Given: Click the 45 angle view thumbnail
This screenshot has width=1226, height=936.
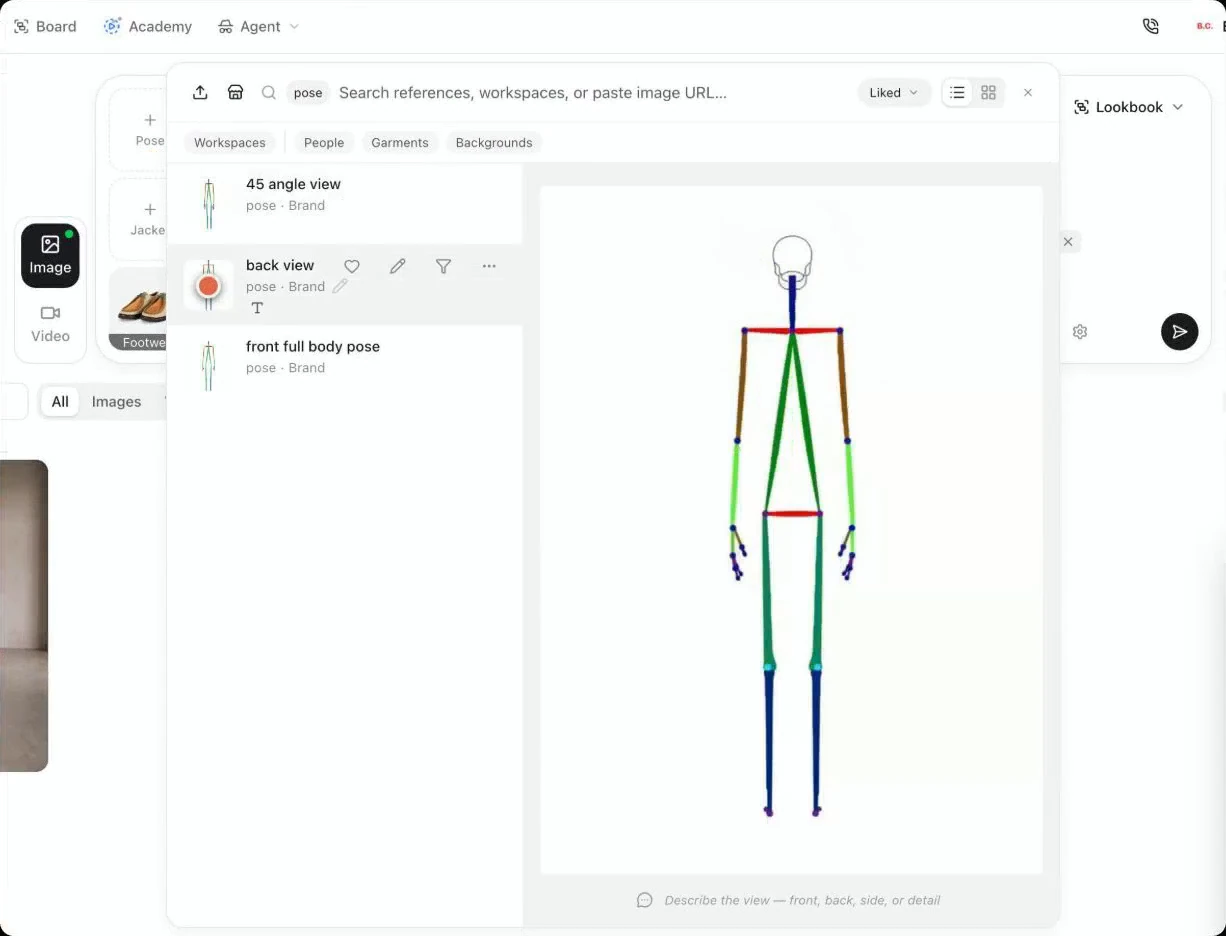Looking at the screenshot, I should tap(209, 204).
